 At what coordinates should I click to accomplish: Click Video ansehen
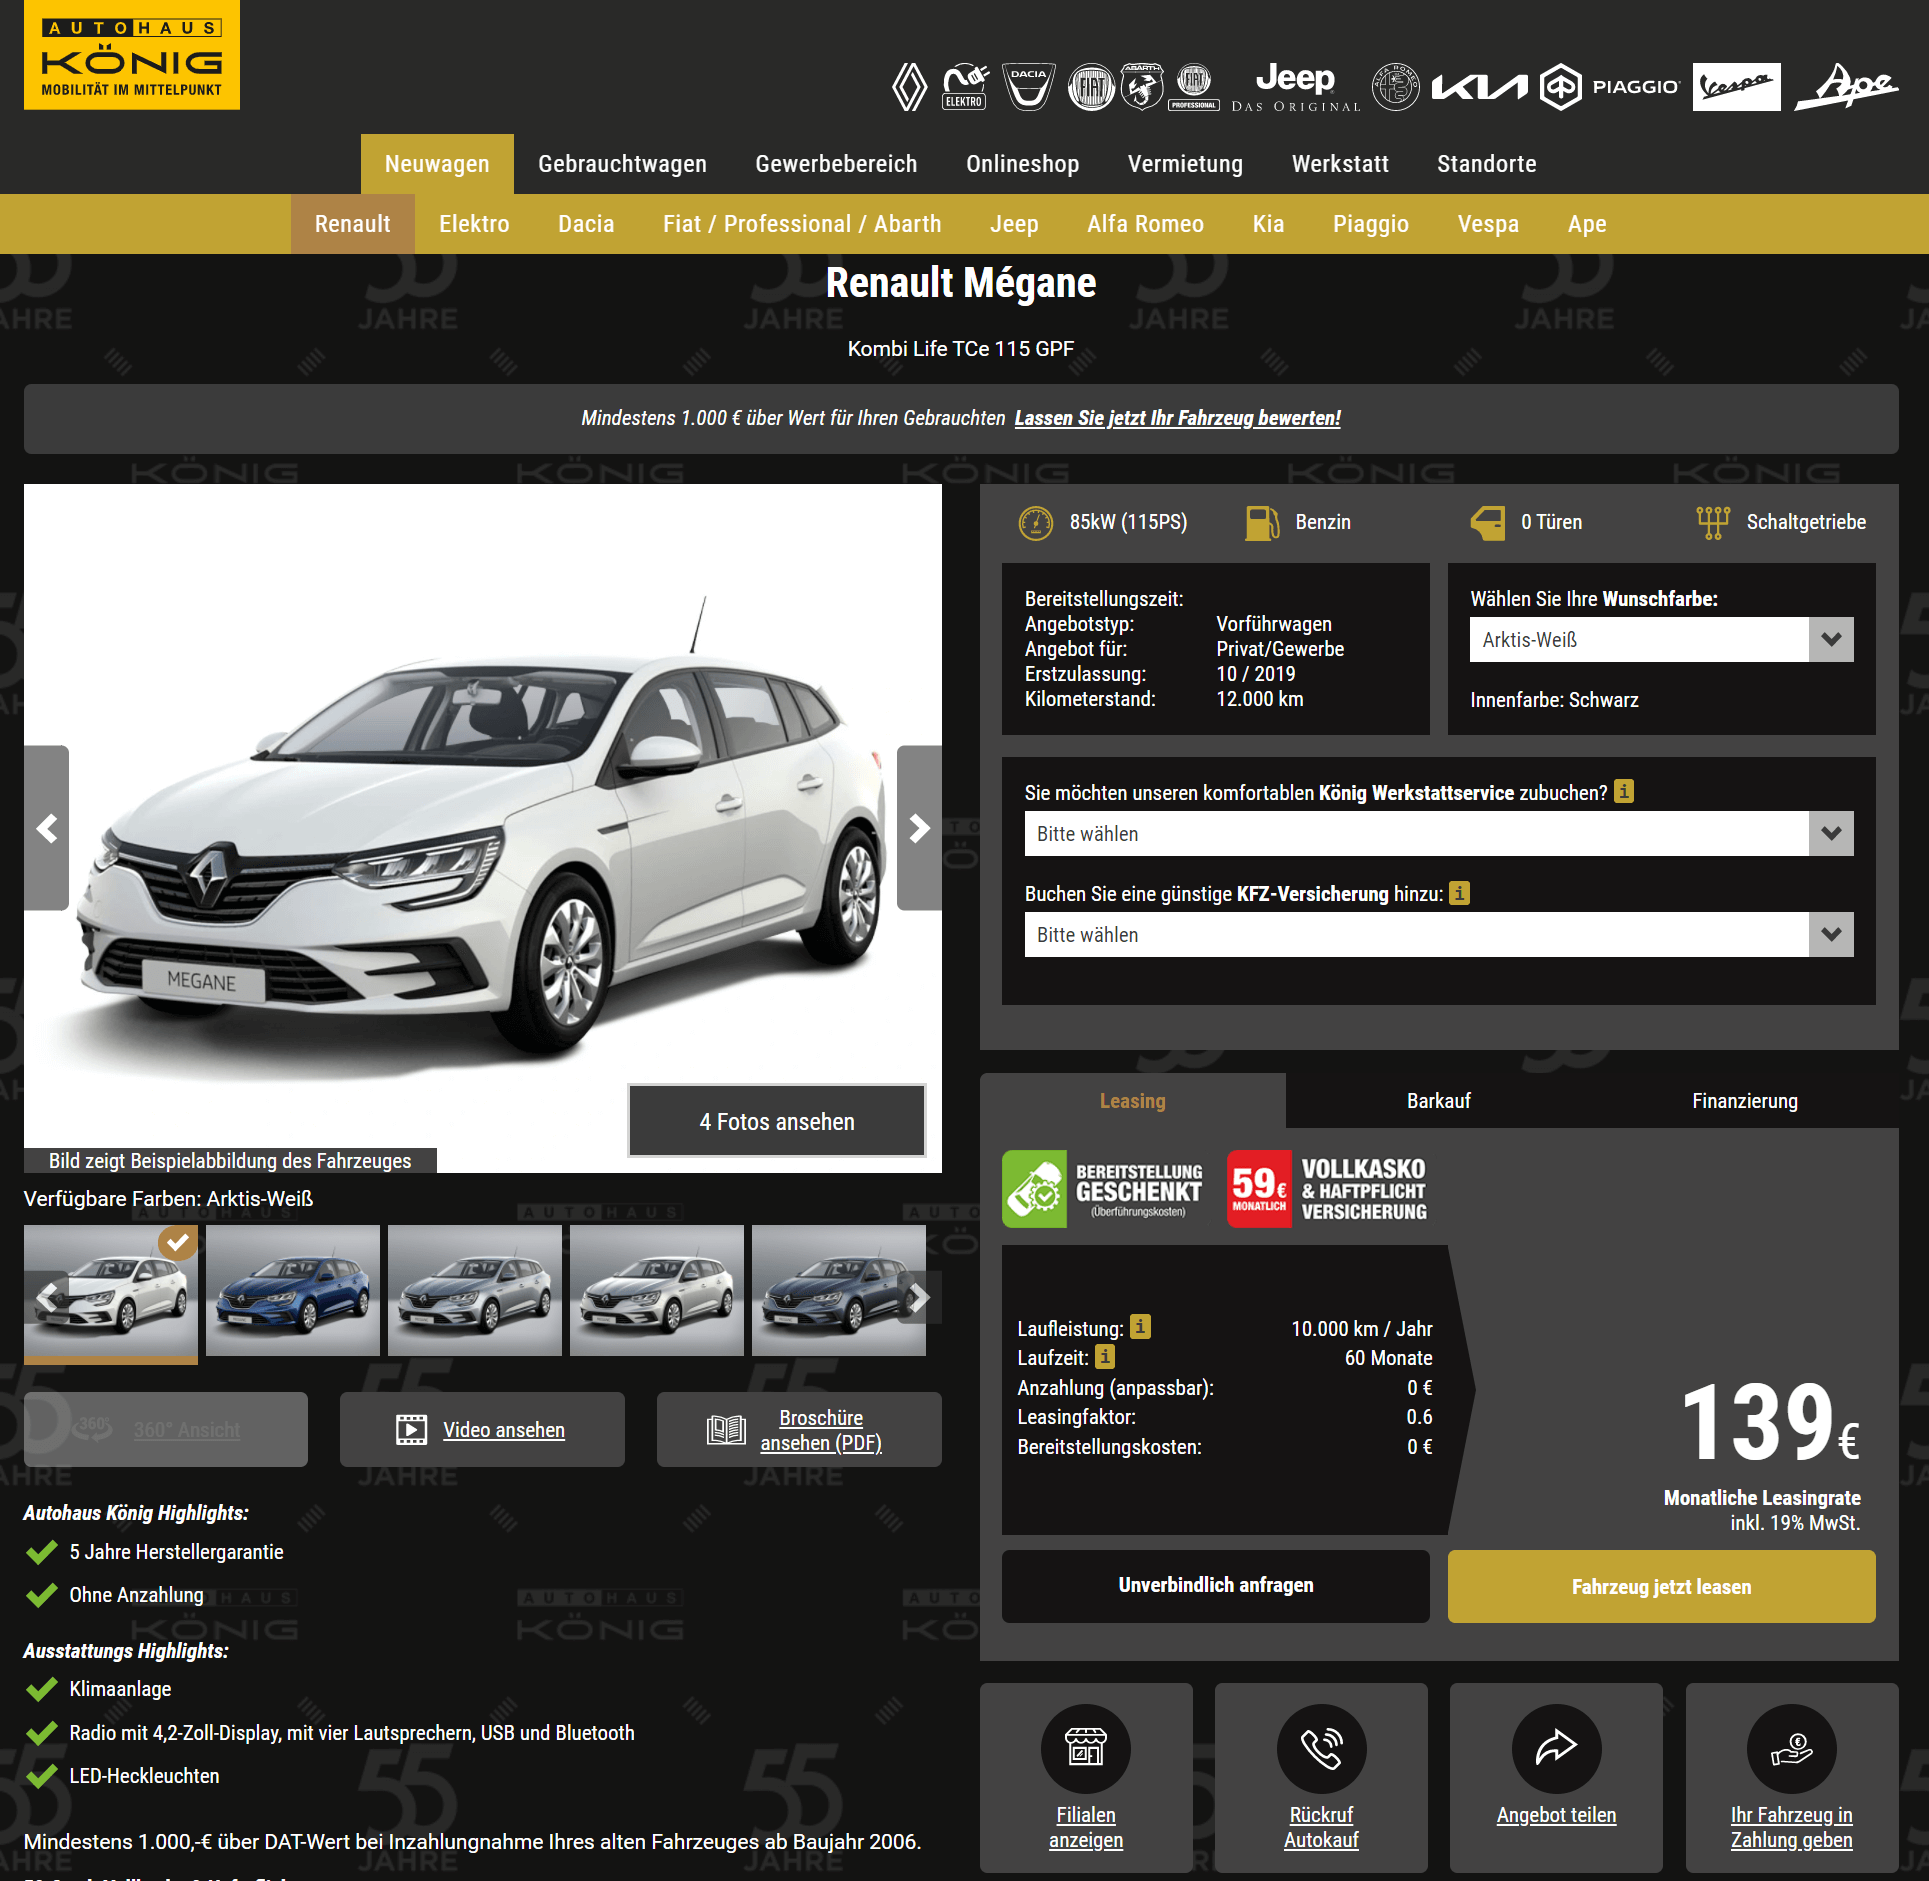tap(482, 1430)
